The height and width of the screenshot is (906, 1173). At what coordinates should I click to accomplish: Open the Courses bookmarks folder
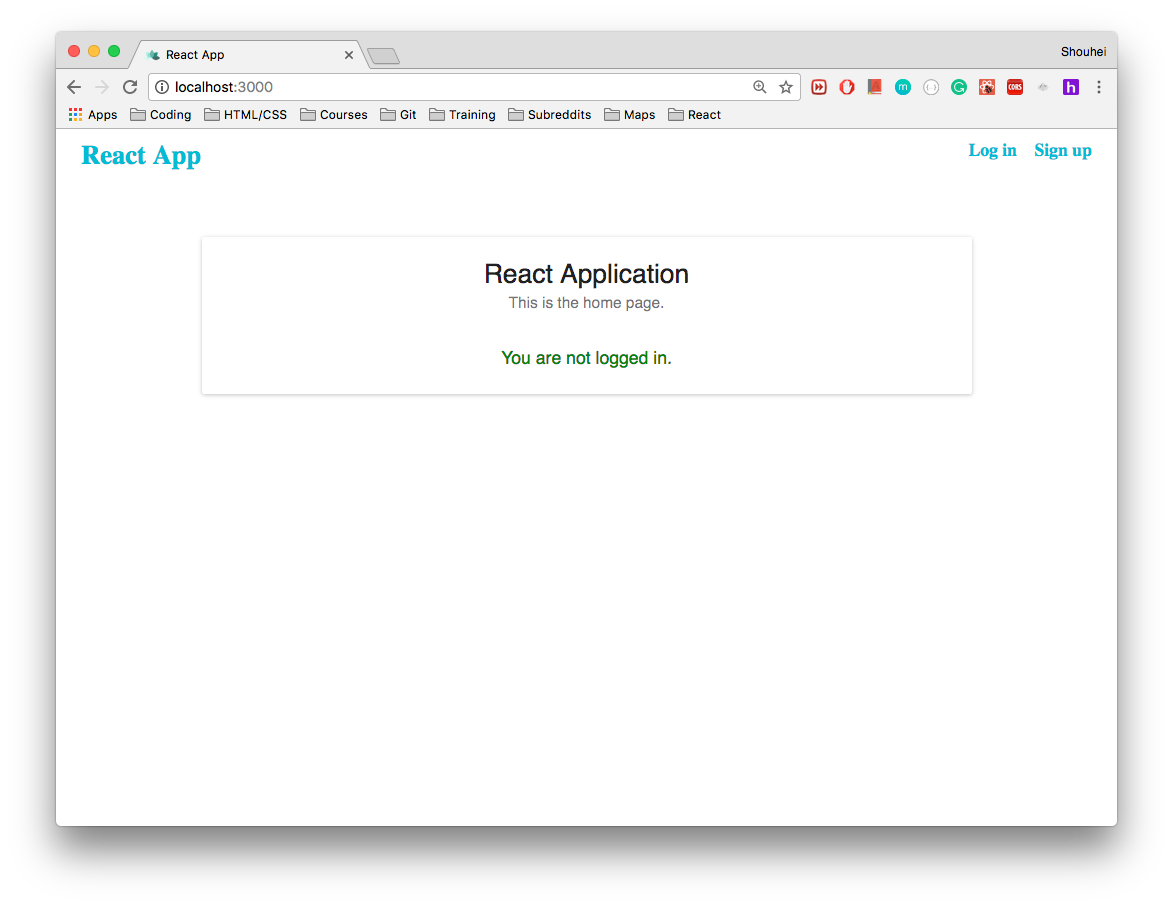334,114
